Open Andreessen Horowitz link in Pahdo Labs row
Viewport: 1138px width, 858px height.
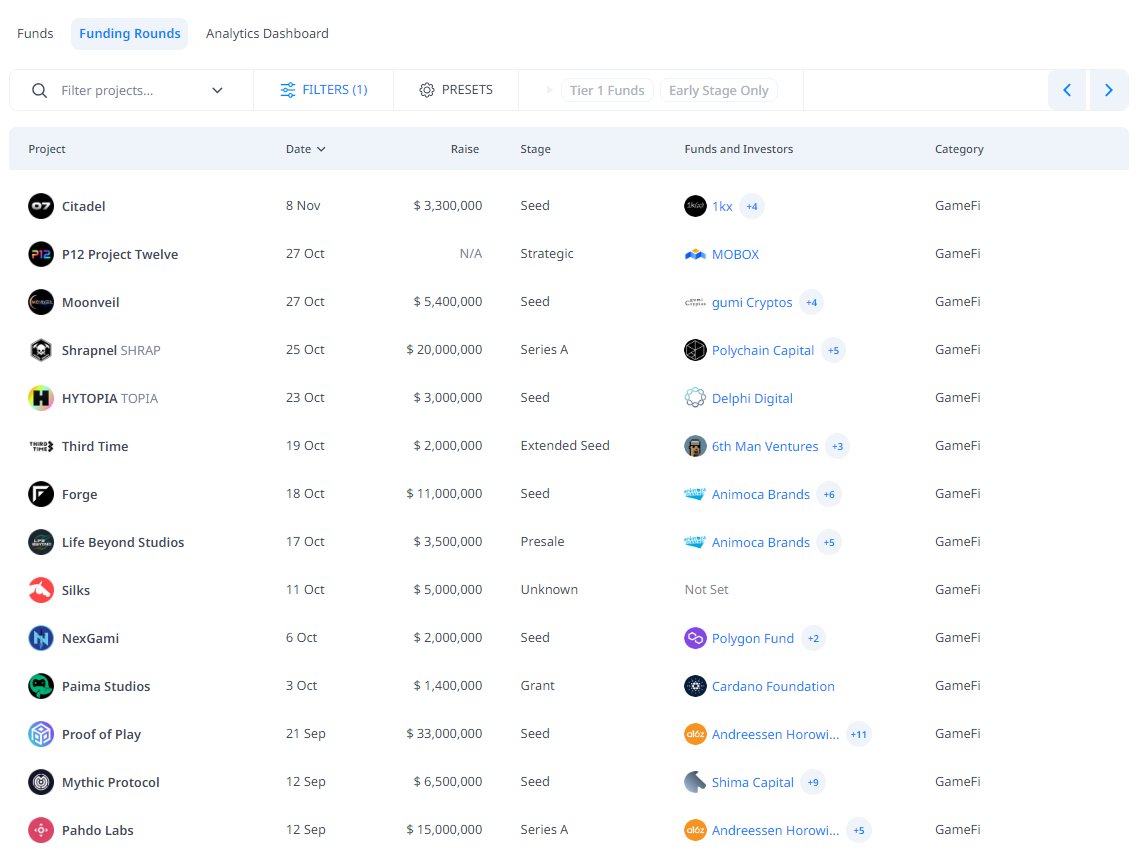[775, 830]
